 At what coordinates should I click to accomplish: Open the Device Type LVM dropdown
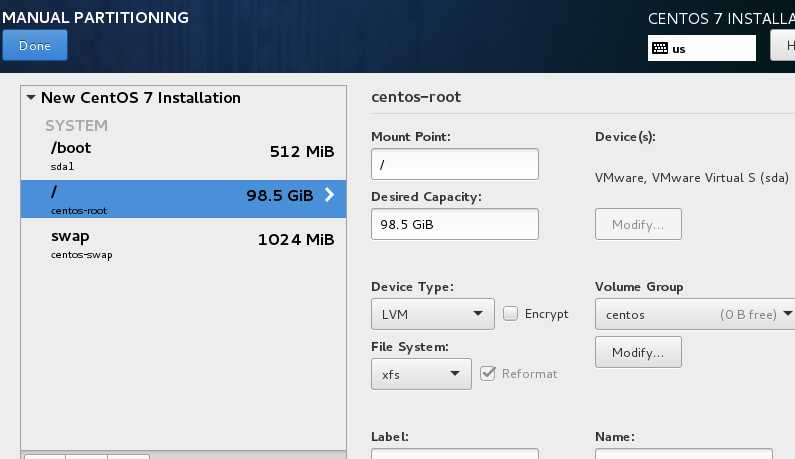point(432,314)
